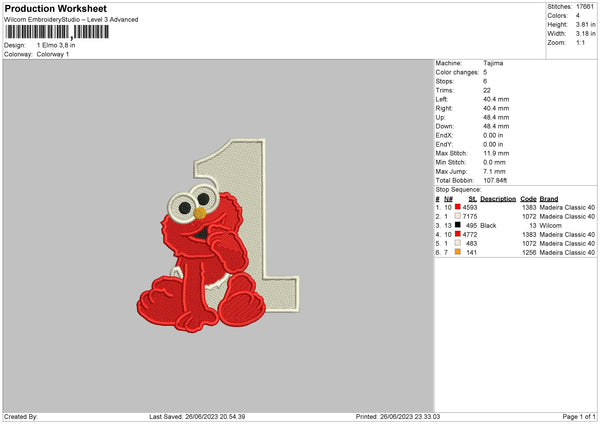Click the Stop Sequence label
The image size is (600, 424).
tap(458, 189)
